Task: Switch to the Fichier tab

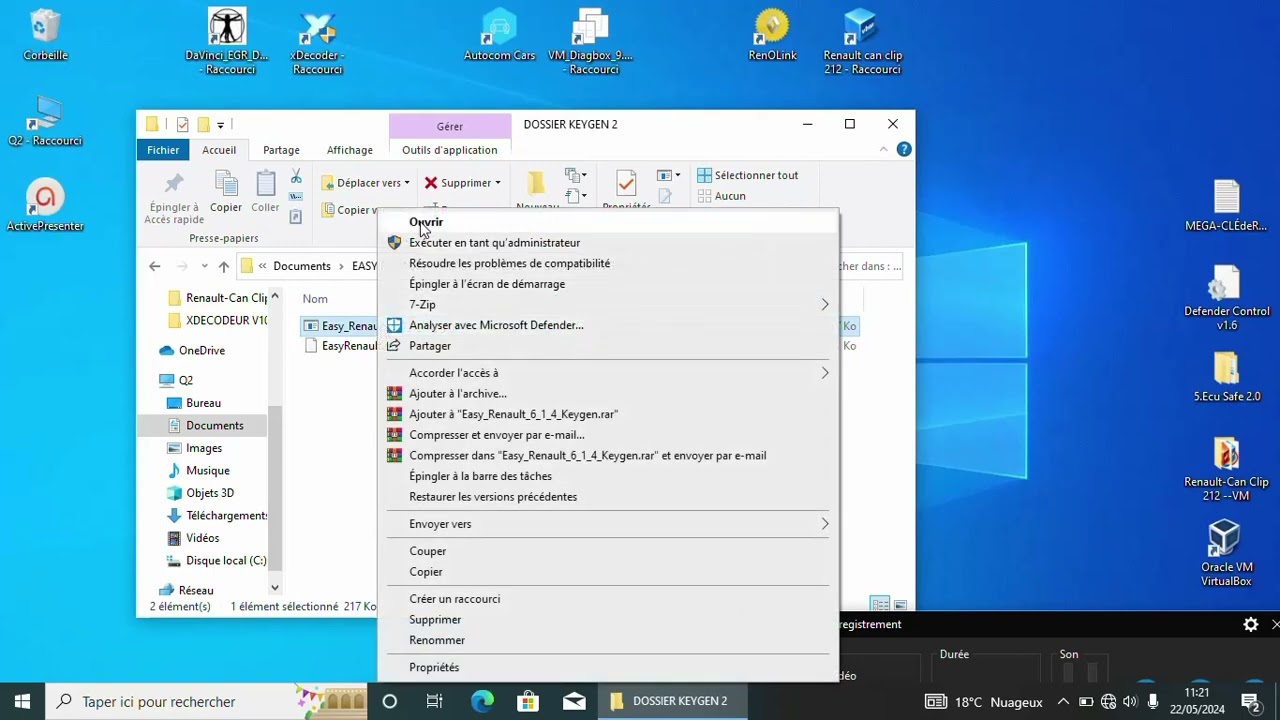Action: (163, 150)
